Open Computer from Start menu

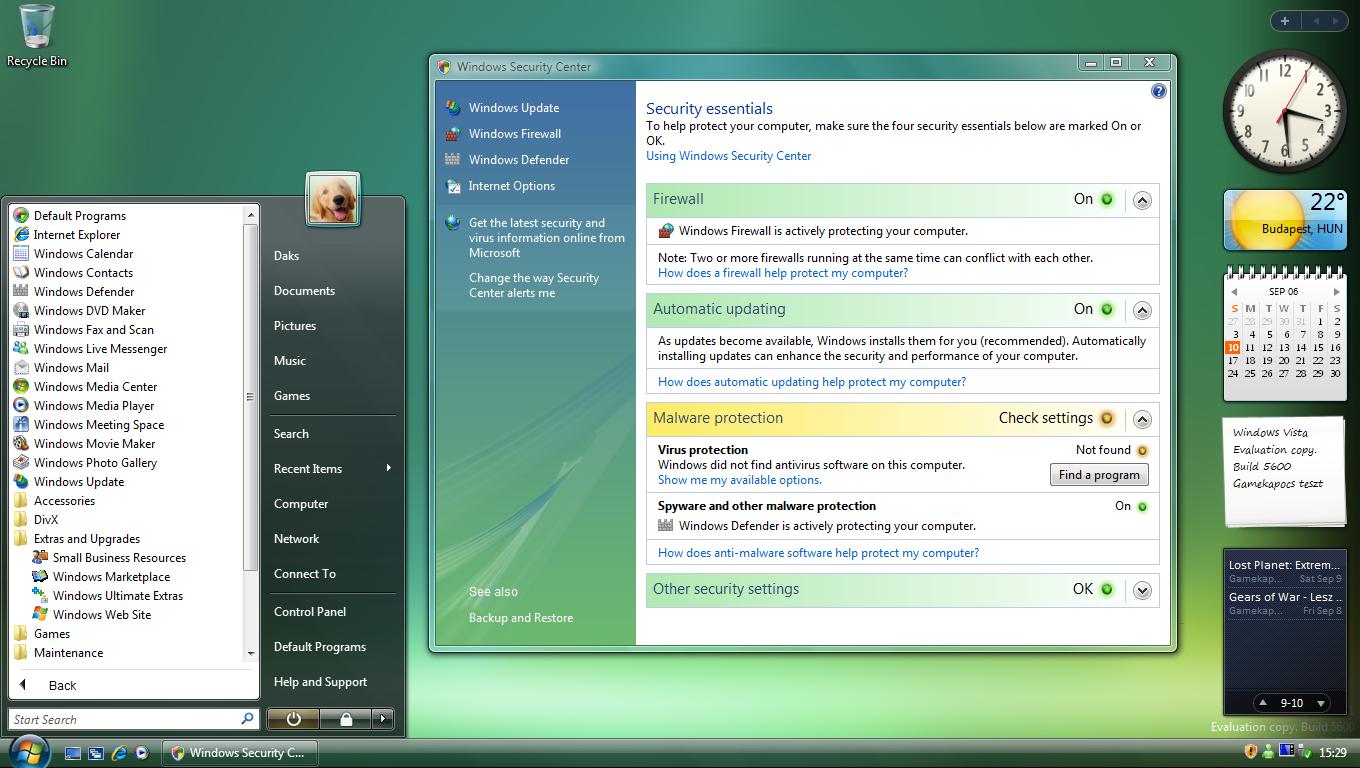(x=301, y=503)
